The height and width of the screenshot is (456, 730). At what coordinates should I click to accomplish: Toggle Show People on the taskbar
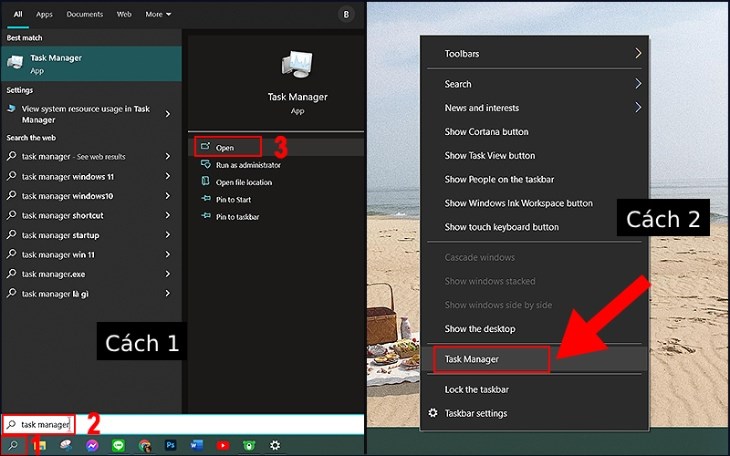pos(534,179)
